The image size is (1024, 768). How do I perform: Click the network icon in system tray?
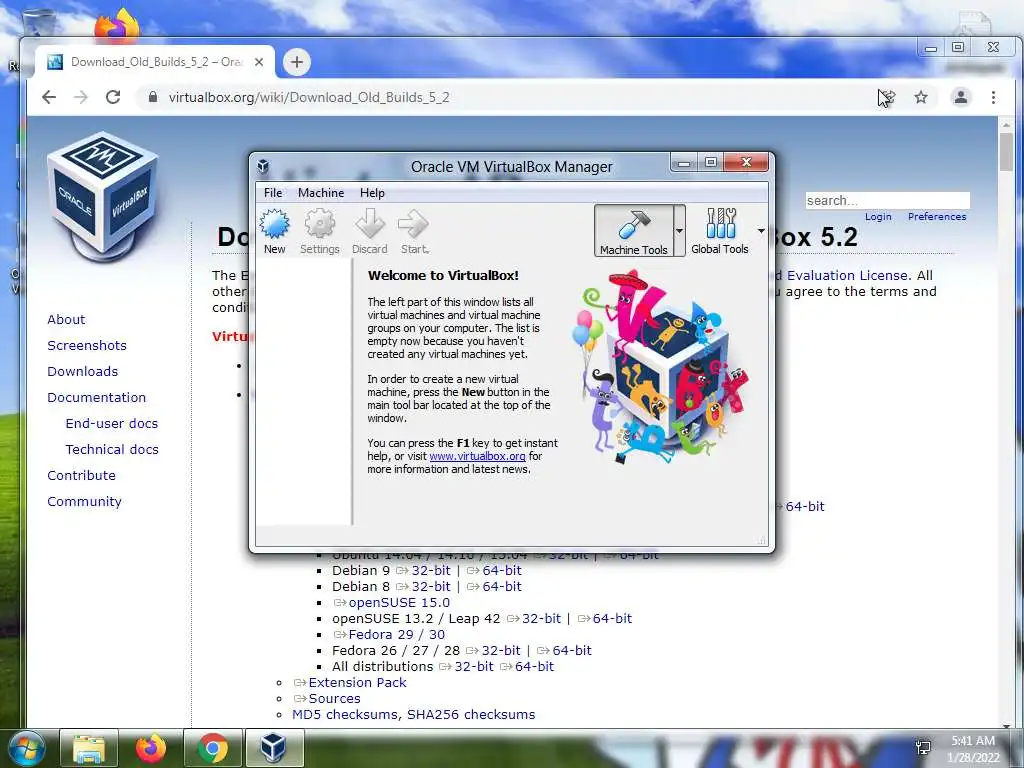(x=923, y=748)
